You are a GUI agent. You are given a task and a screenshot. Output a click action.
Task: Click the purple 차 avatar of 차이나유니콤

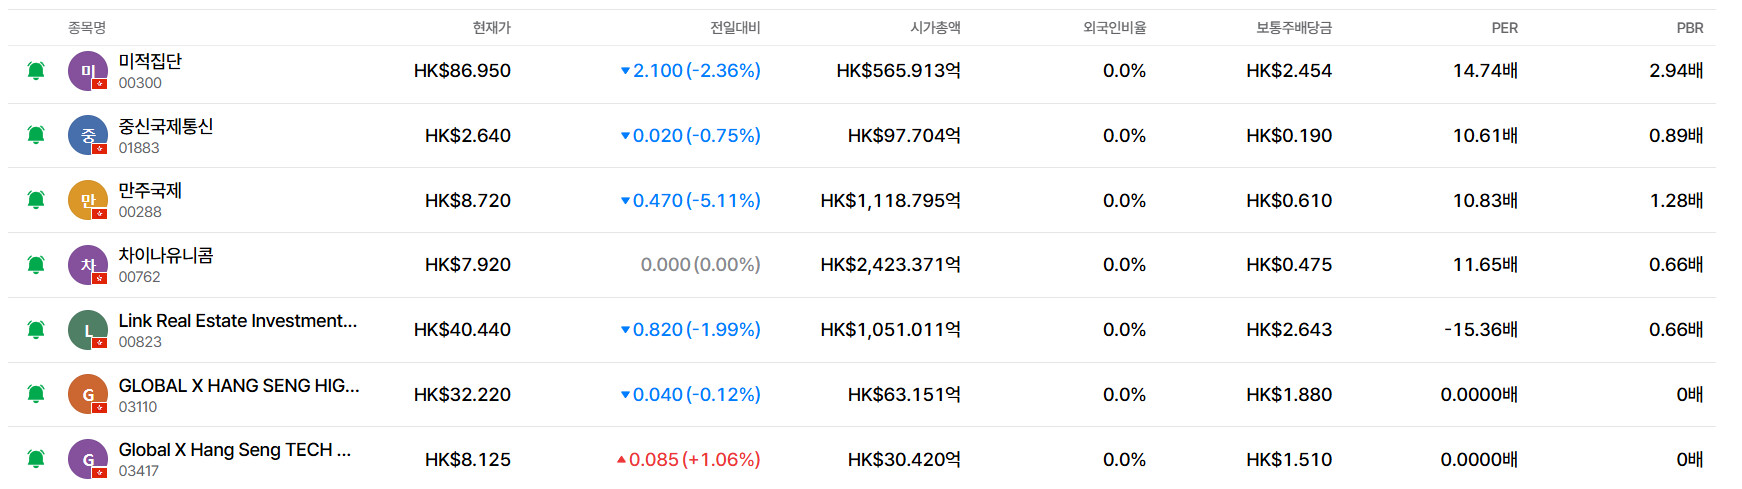[88, 265]
